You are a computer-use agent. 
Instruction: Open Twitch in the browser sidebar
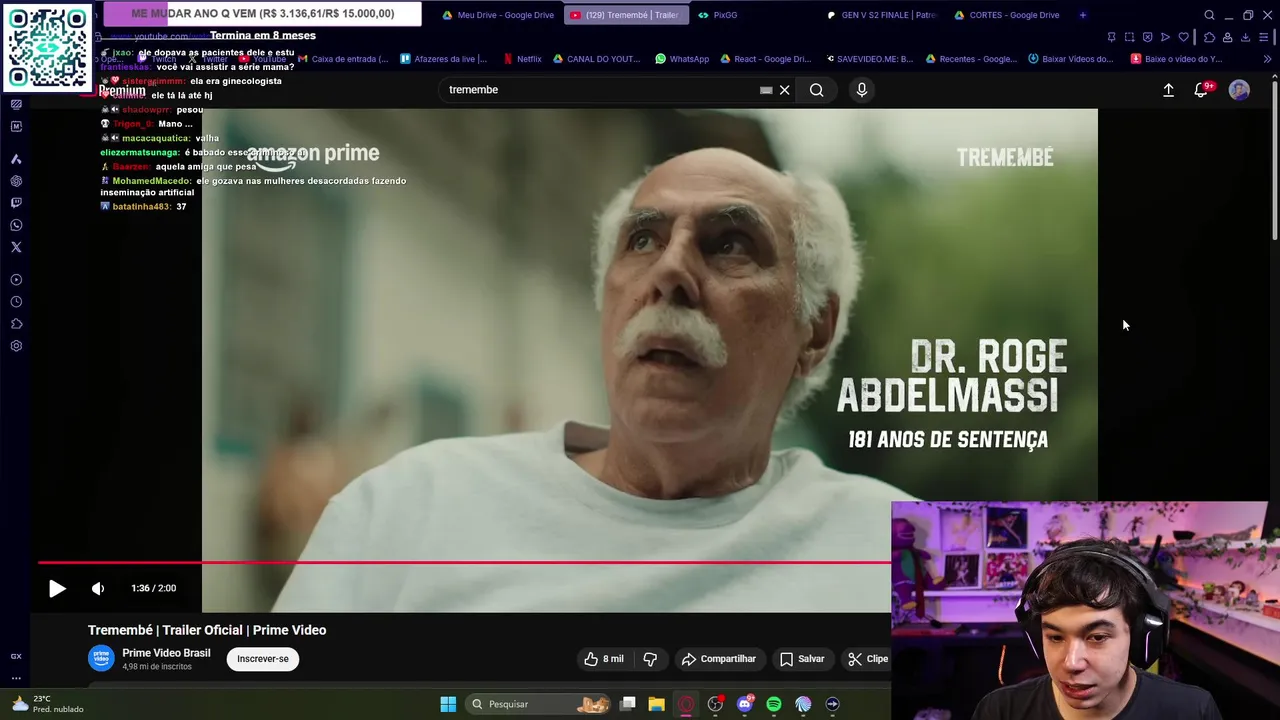16,203
